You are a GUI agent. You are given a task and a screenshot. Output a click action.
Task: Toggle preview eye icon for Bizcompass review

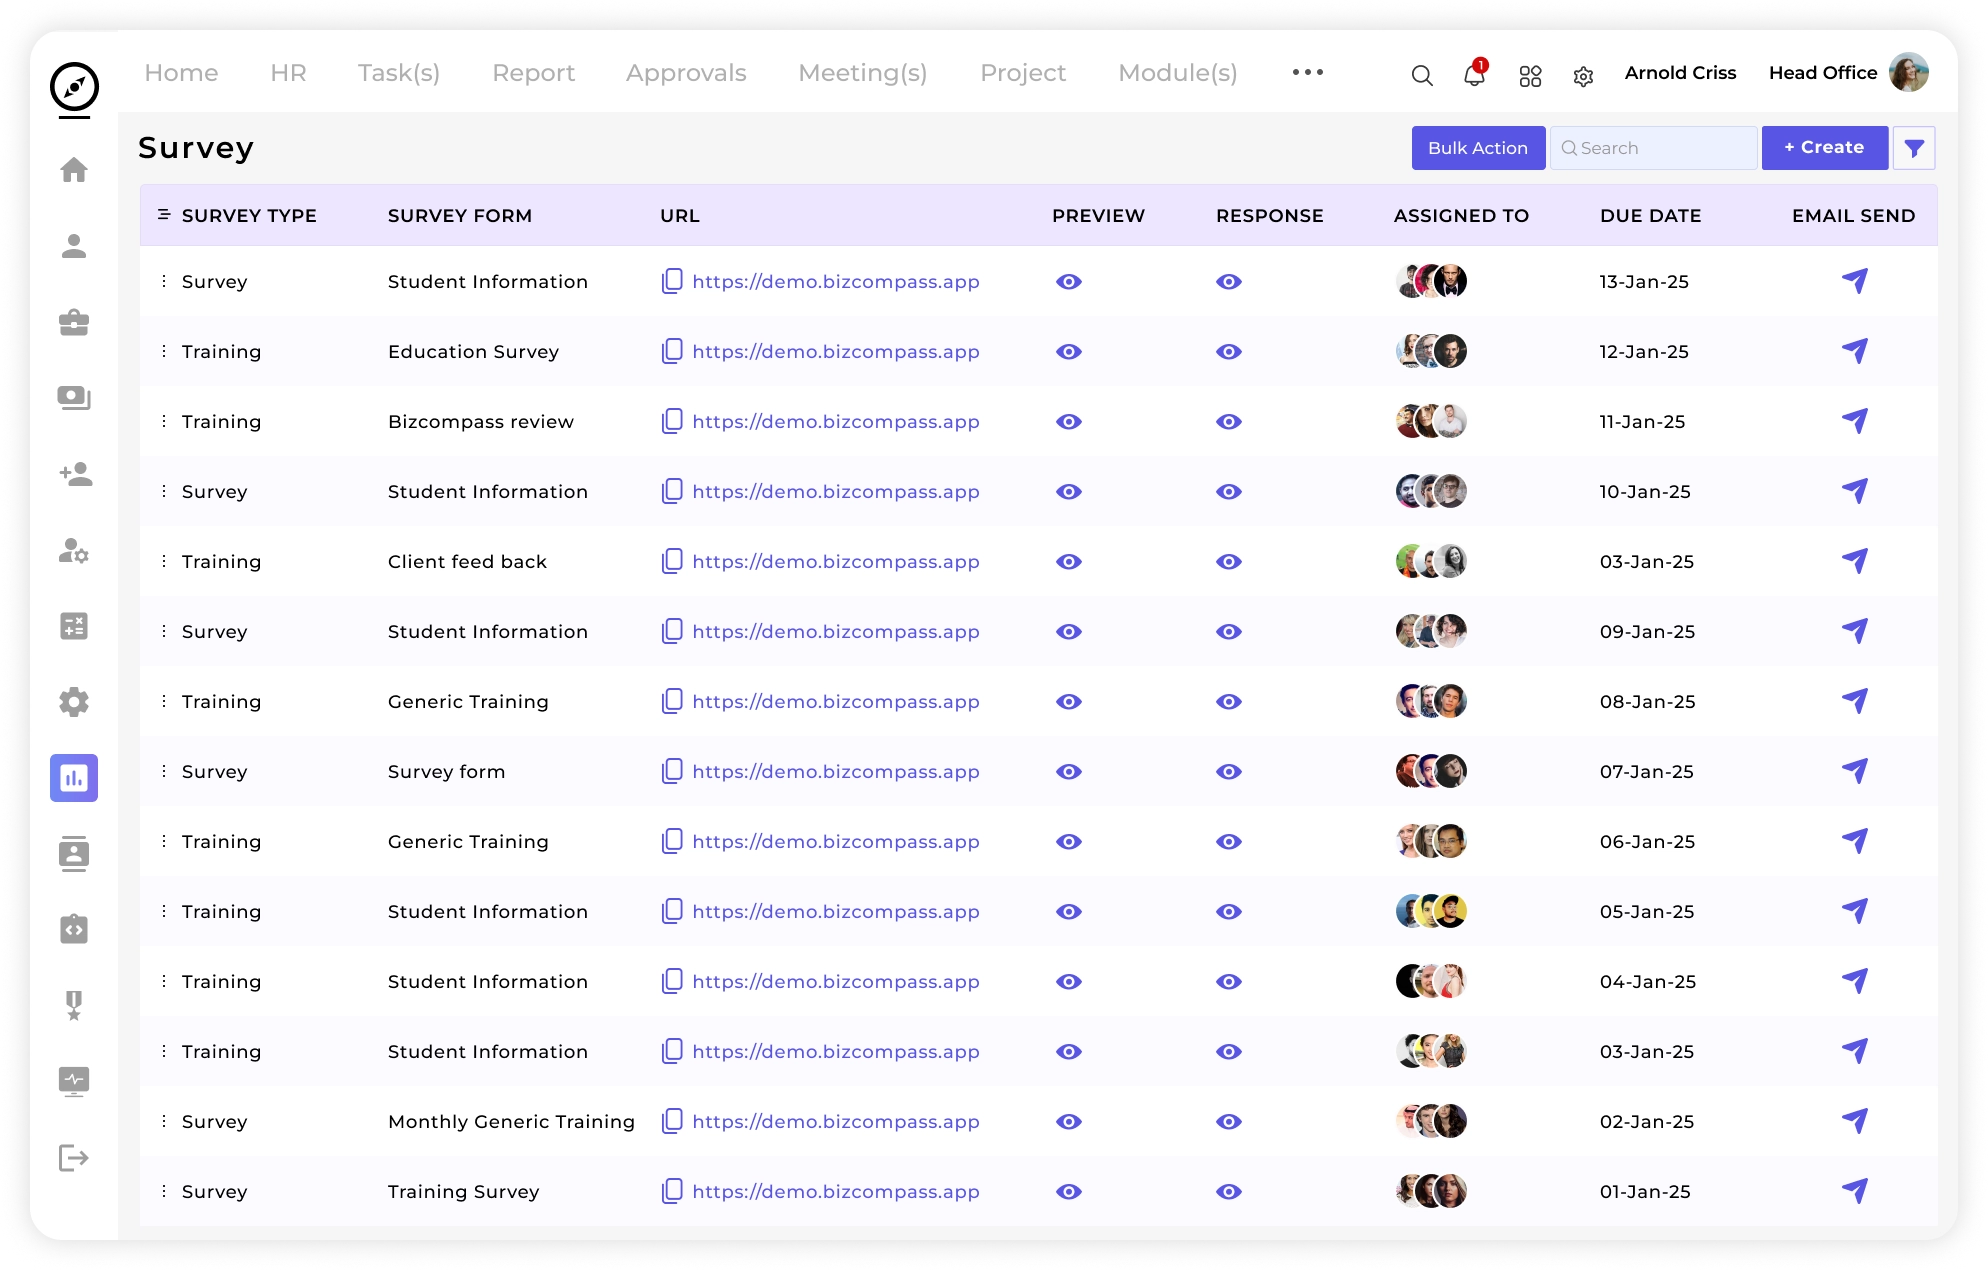click(x=1069, y=422)
